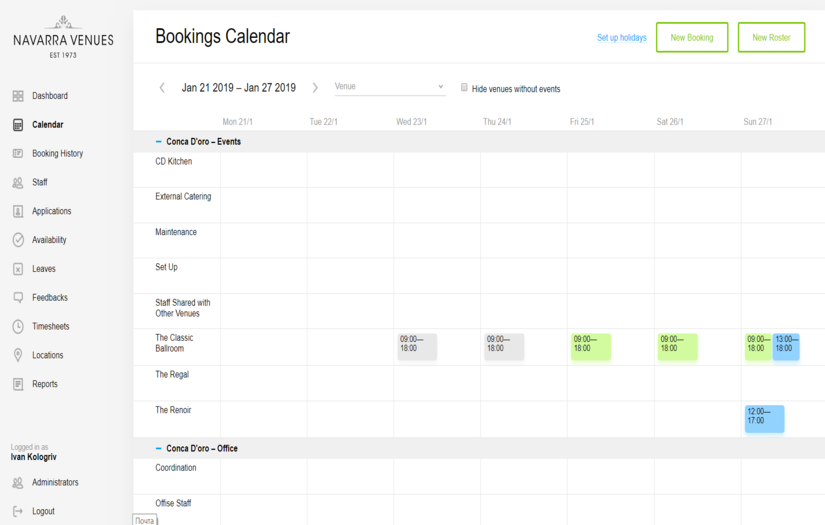Click the External Catering row label
This screenshot has width=825, height=525.
183,196
